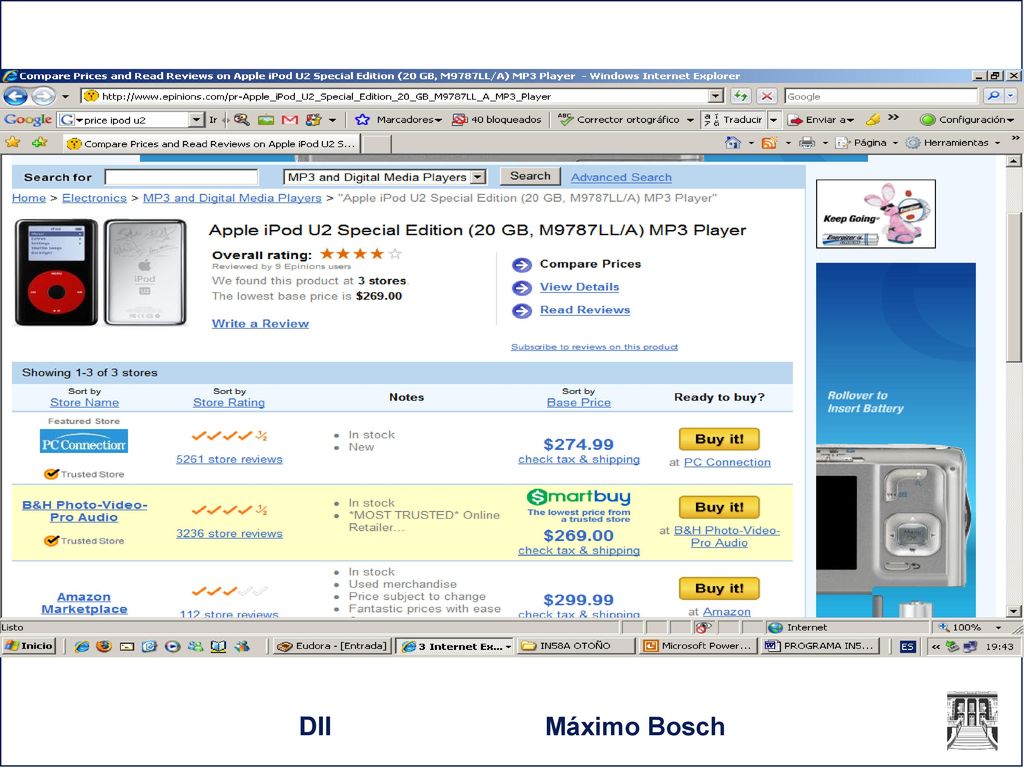Click the Home icon in the command bar

(733, 142)
